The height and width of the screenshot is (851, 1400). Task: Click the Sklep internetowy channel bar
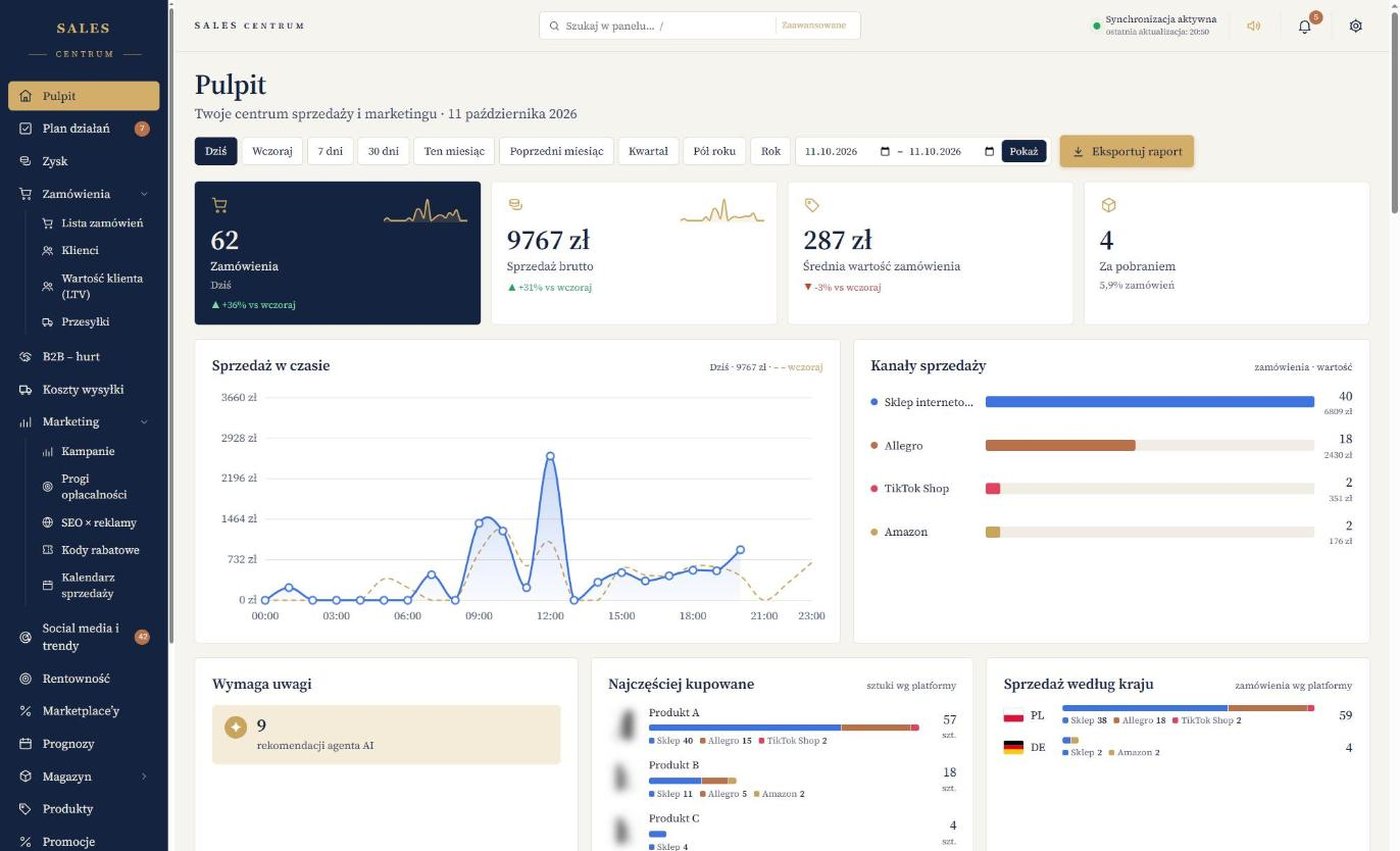pos(1150,402)
